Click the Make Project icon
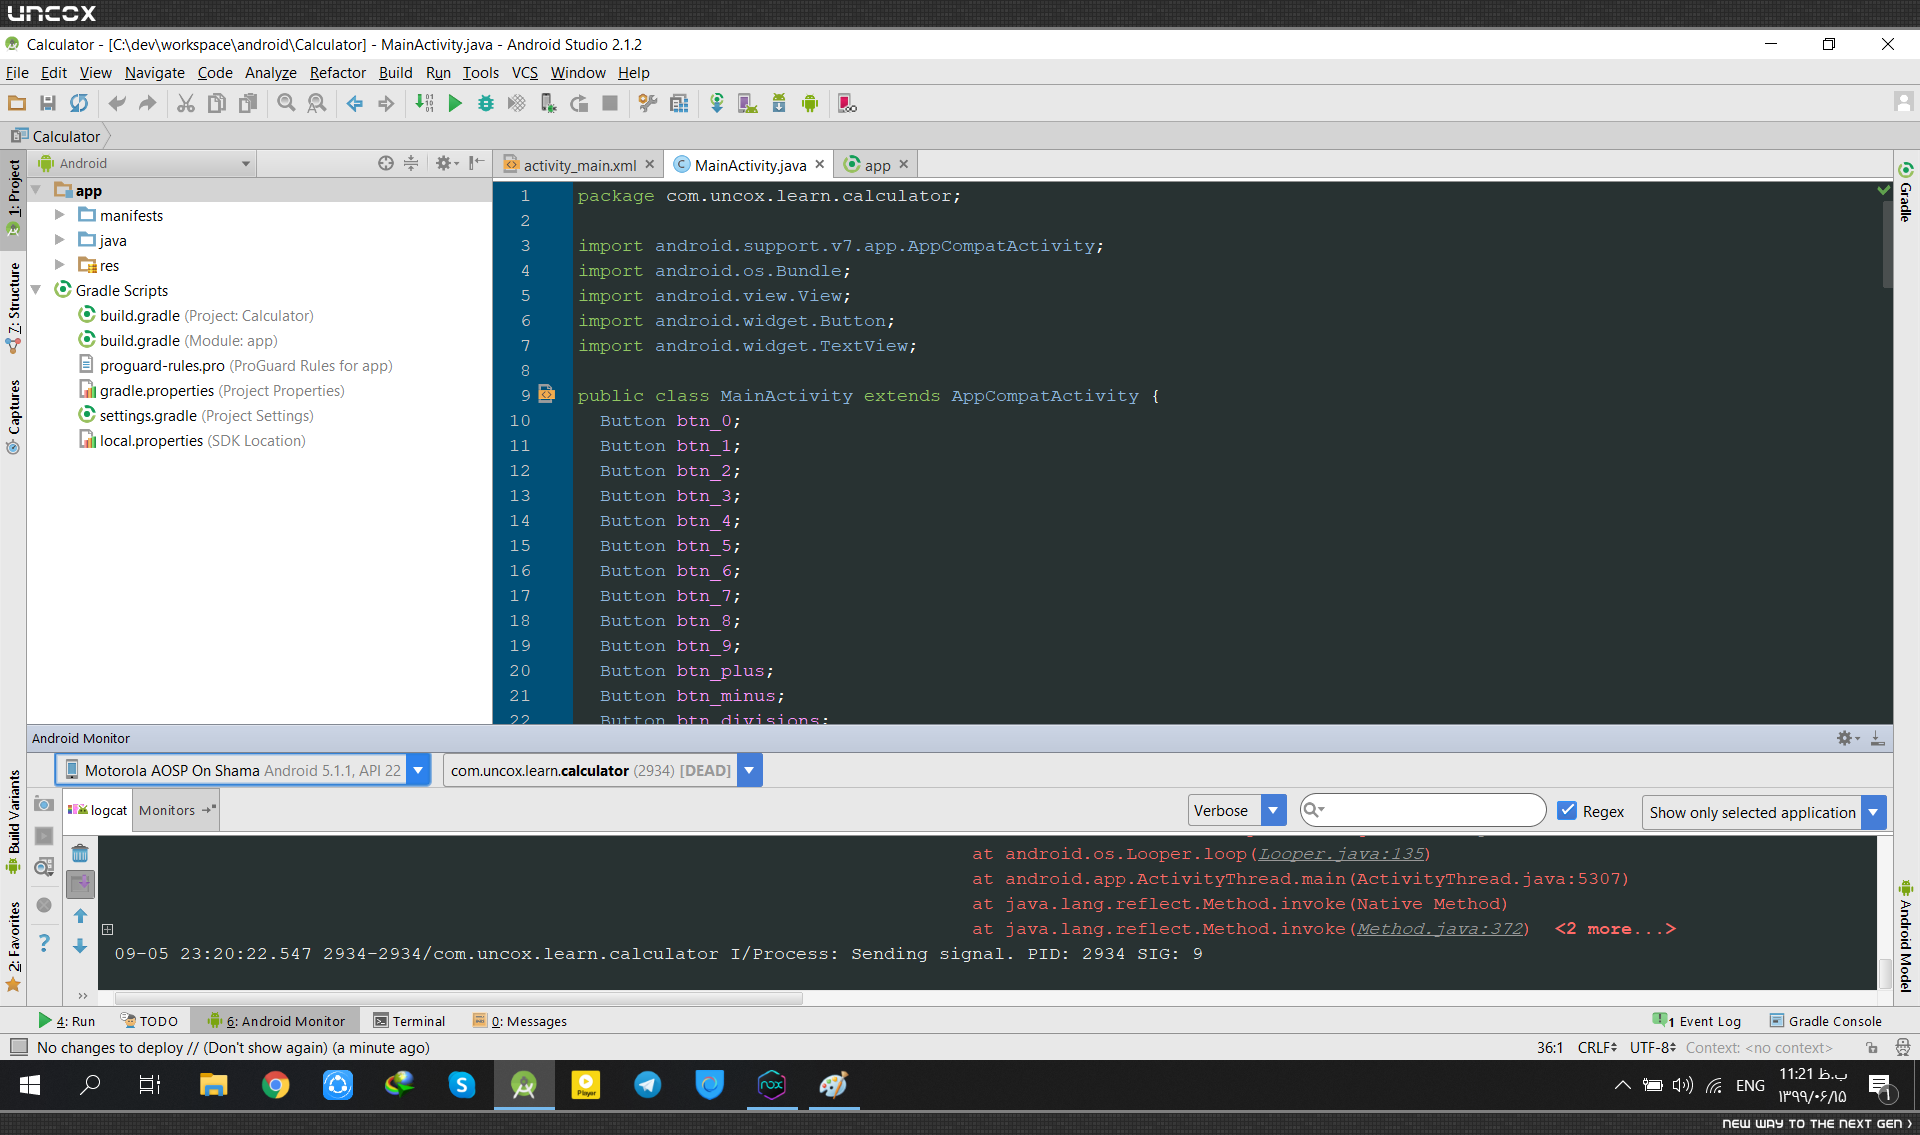The height and width of the screenshot is (1135, 1920). coord(424,103)
